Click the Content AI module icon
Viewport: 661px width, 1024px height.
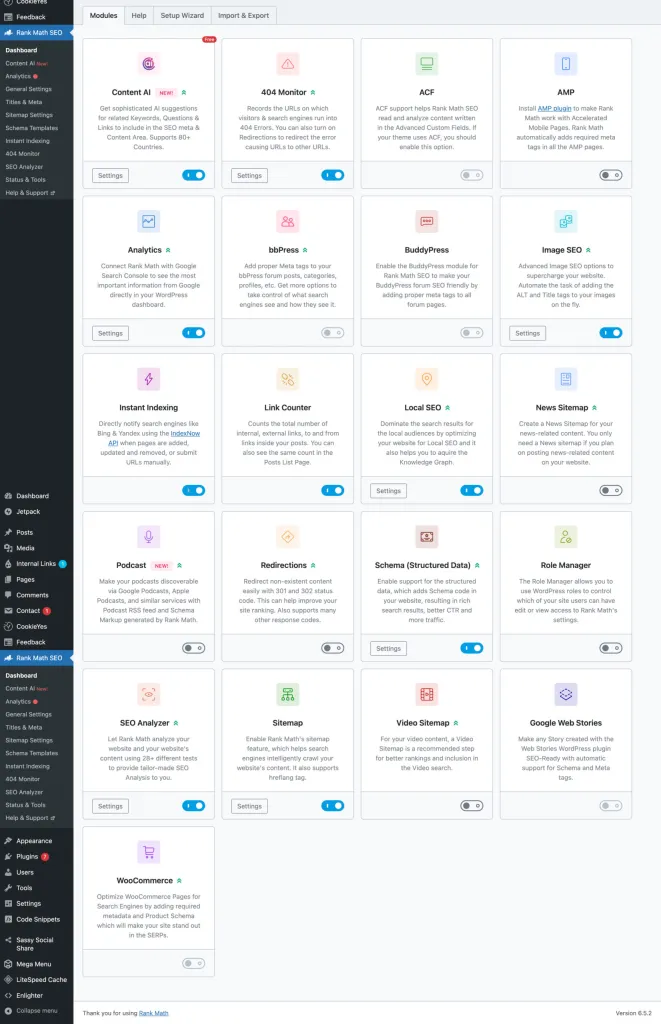(148, 63)
